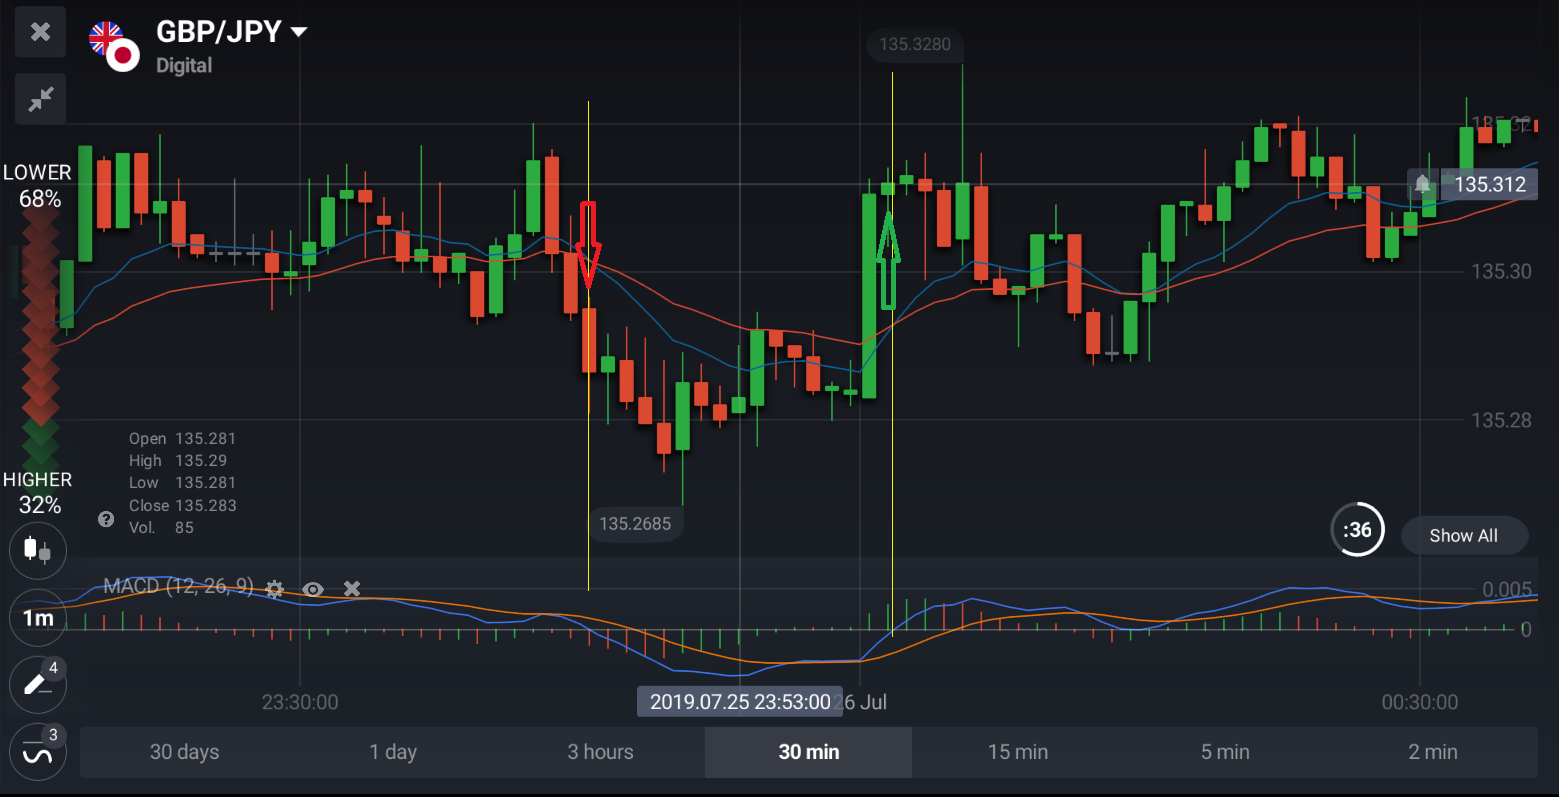Select the 30 min range tab
The height and width of the screenshot is (797, 1559).
tap(809, 752)
